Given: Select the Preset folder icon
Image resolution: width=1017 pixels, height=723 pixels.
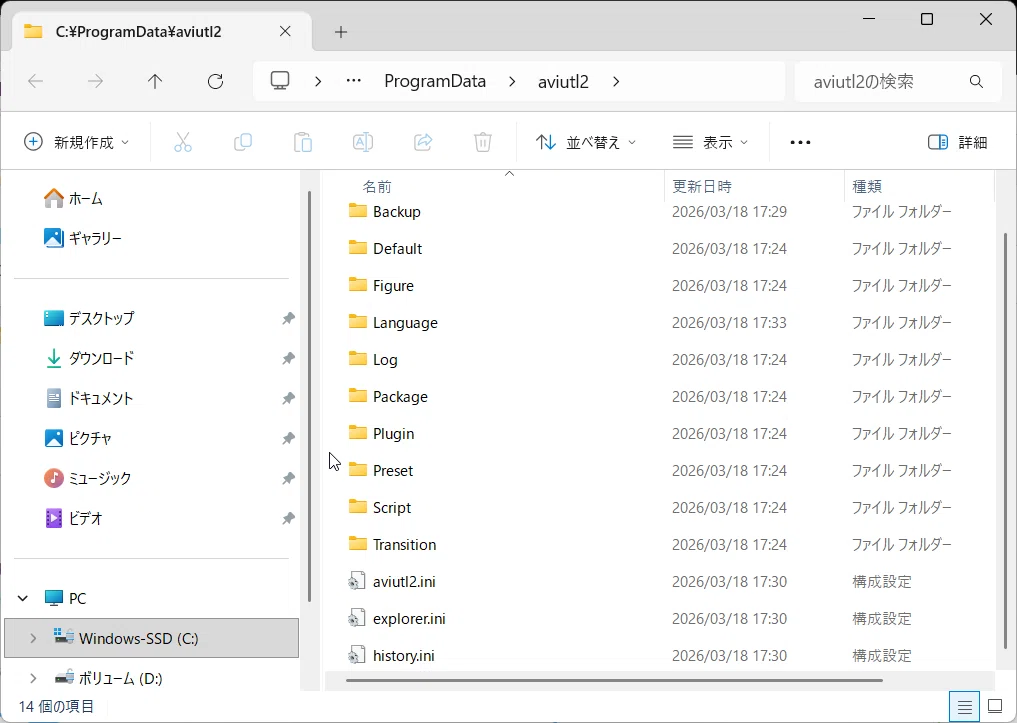Looking at the screenshot, I should pyautogui.click(x=358, y=469).
